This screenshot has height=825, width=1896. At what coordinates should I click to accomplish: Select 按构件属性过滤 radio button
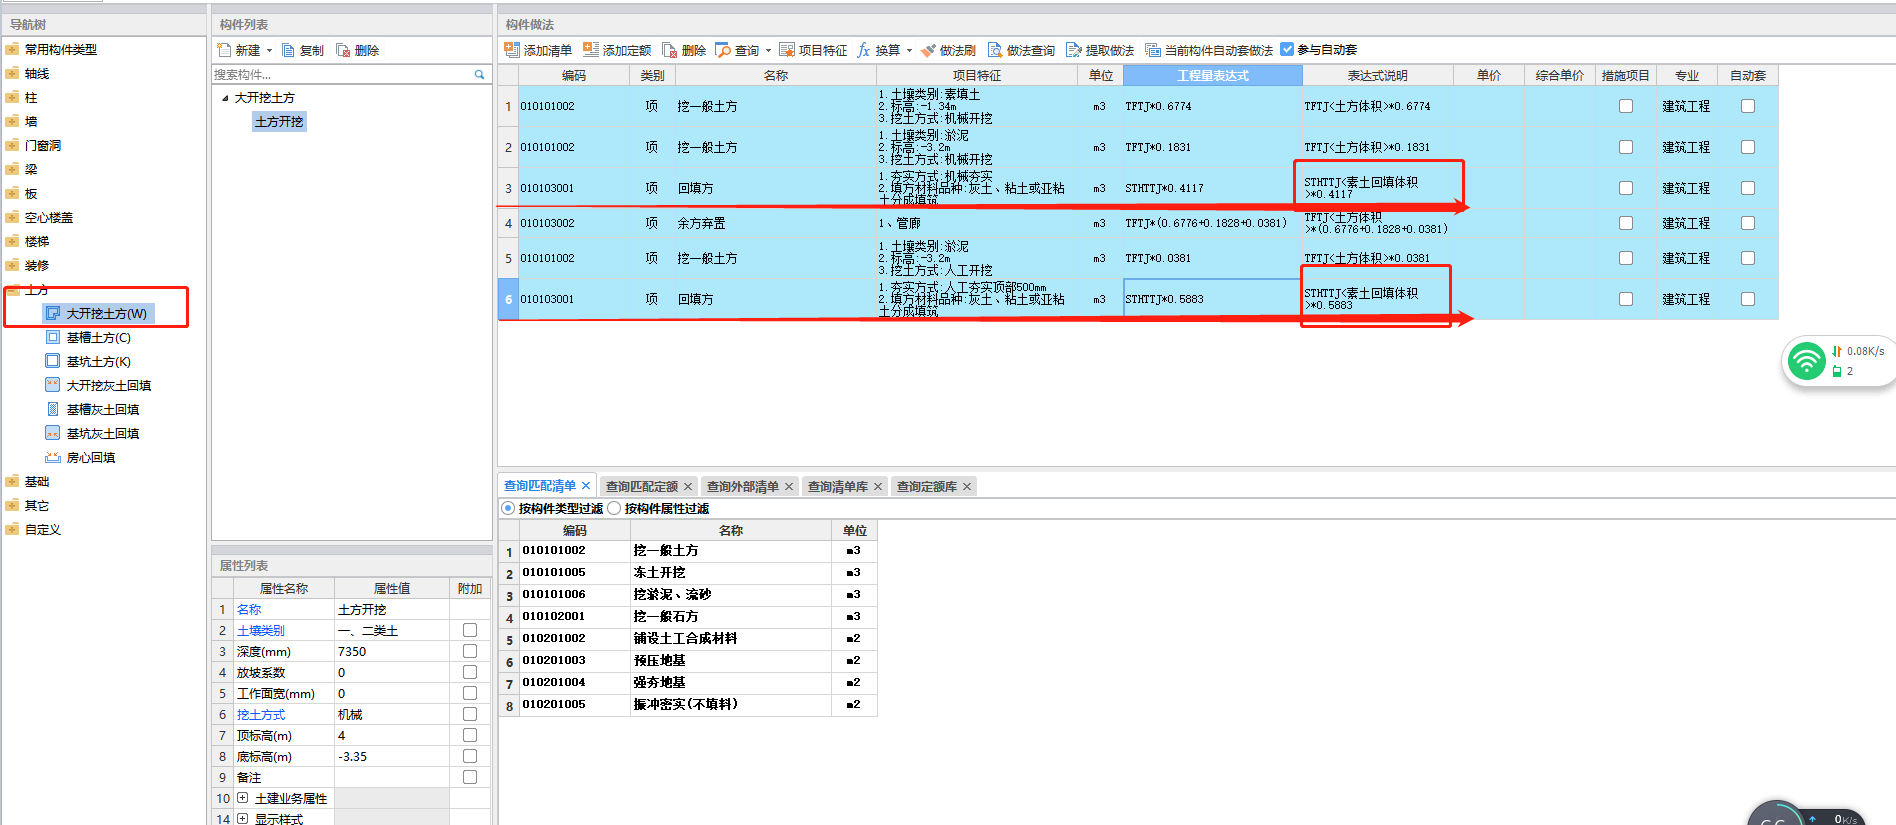[614, 508]
